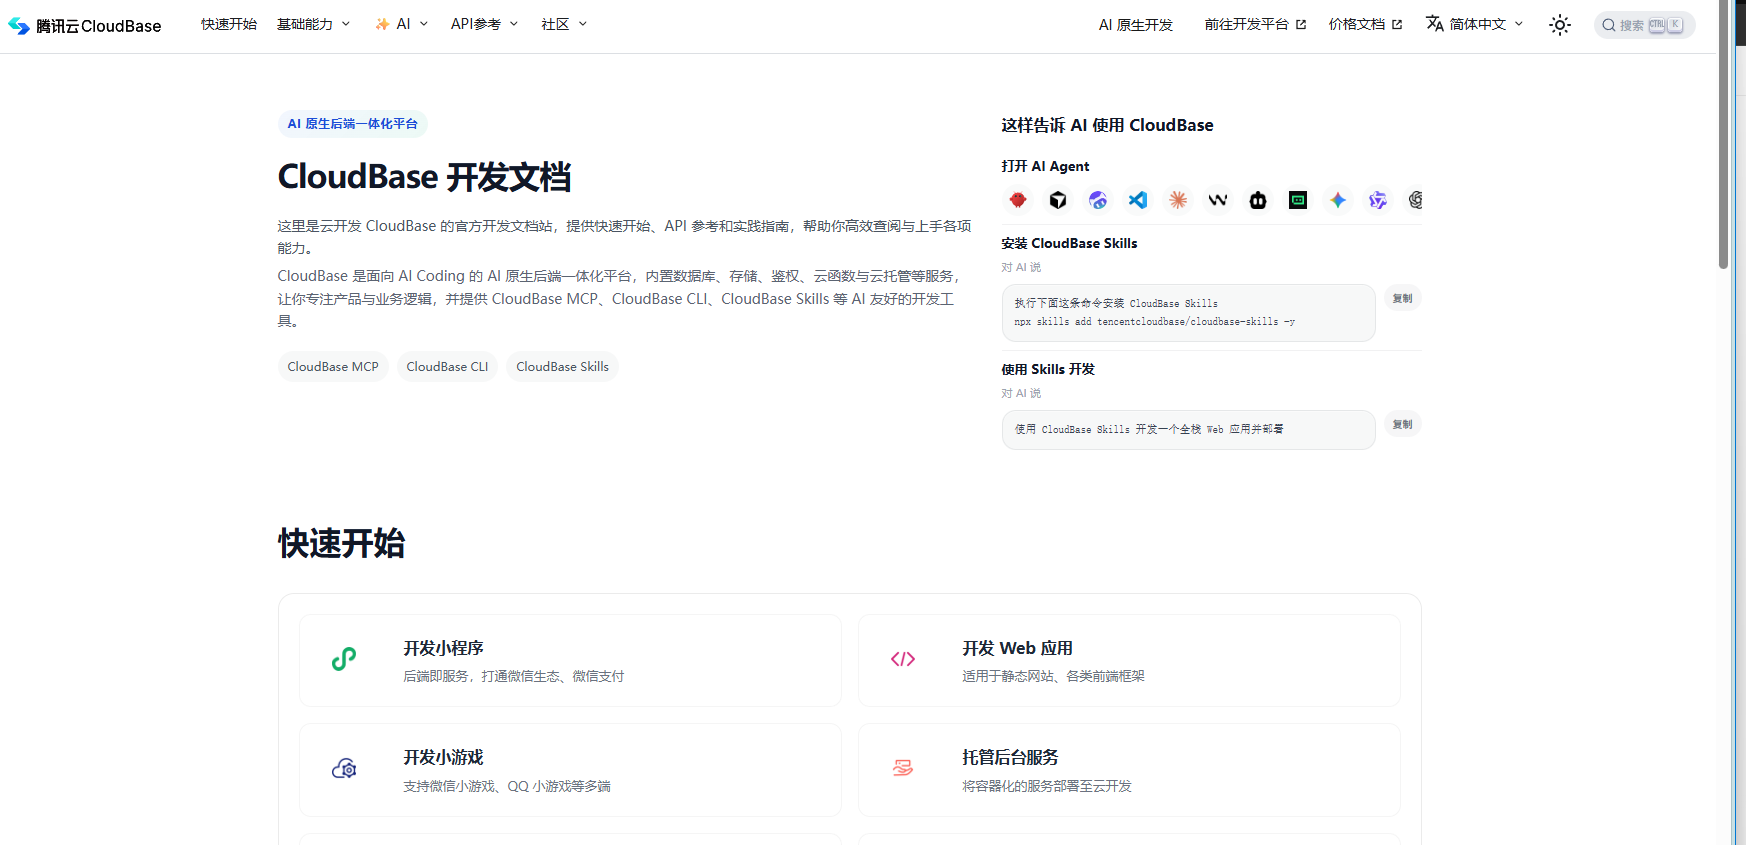Click the translate language icon

[1435, 24]
